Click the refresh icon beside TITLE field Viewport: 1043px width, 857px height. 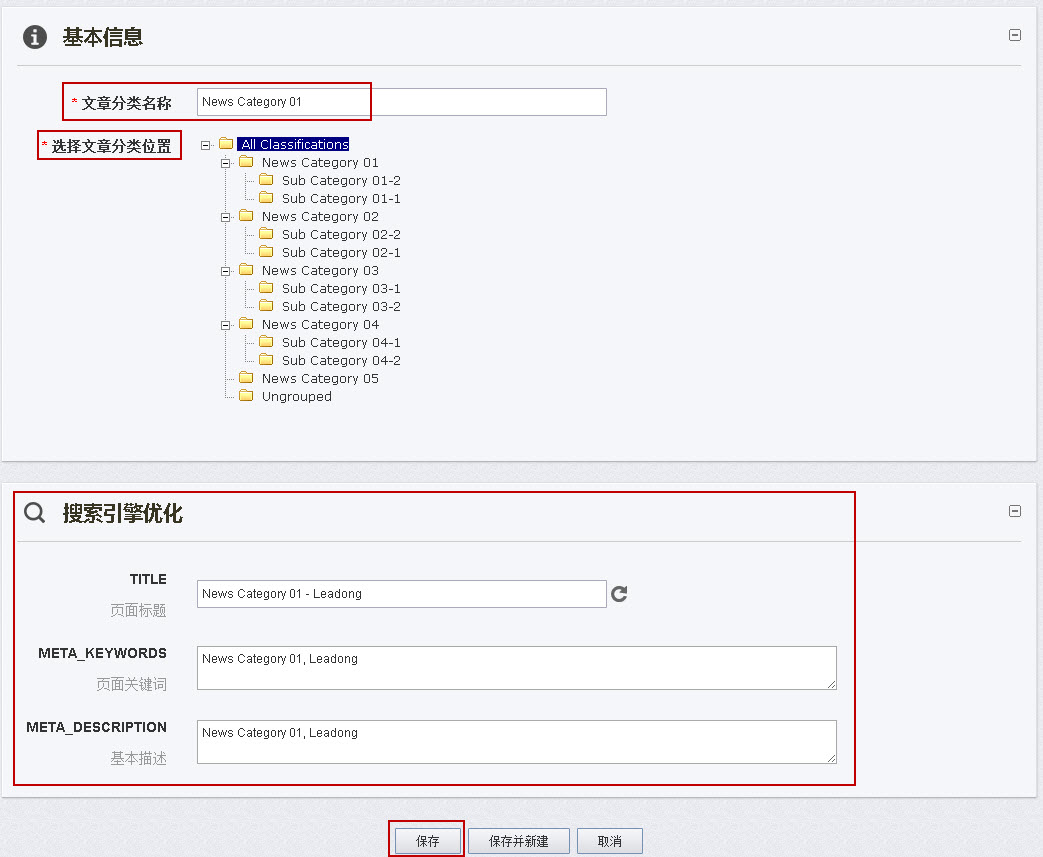pos(619,593)
